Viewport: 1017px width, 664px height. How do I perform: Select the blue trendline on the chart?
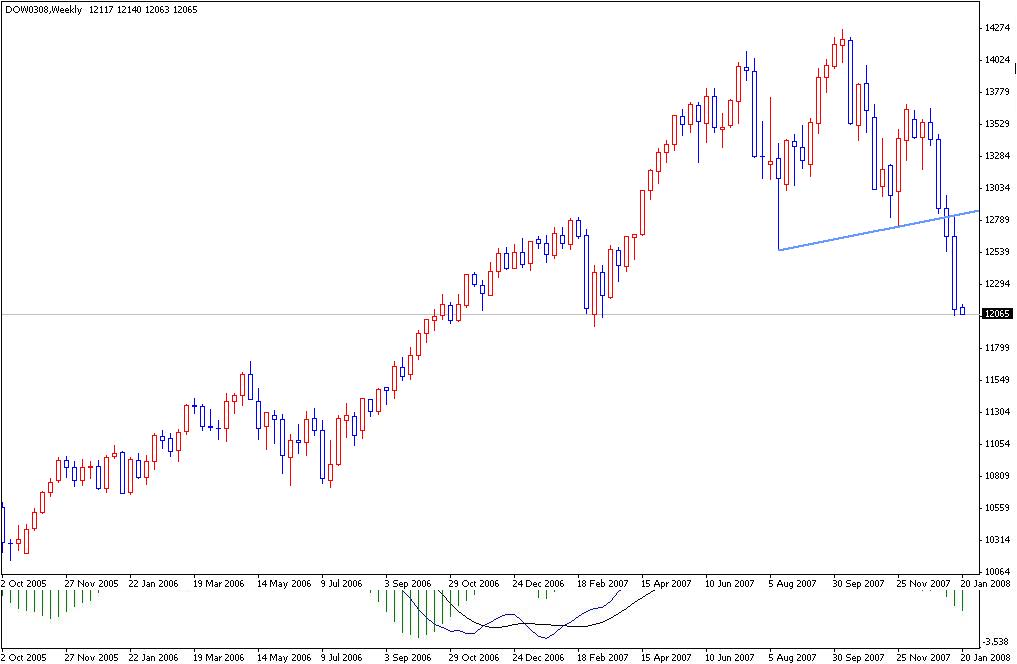point(878,231)
